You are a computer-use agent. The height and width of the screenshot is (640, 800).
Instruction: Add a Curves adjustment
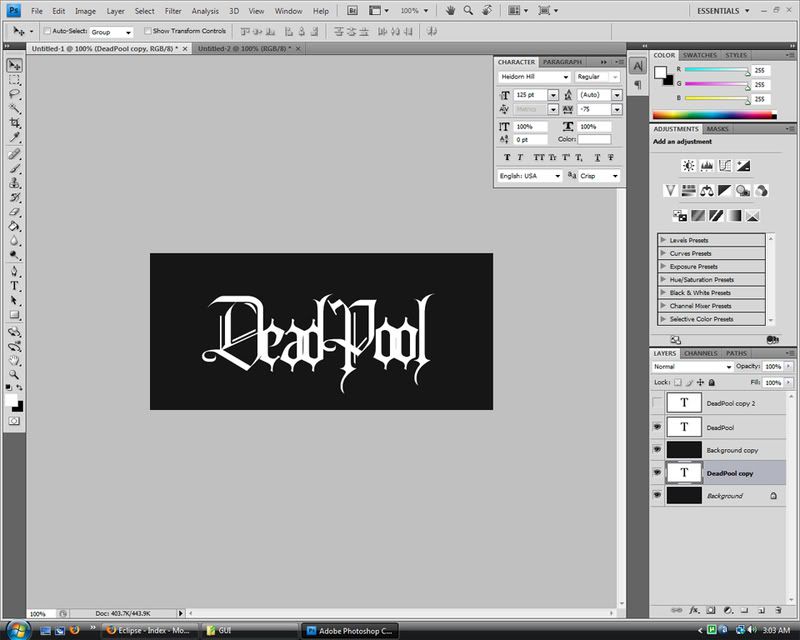click(725, 165)
